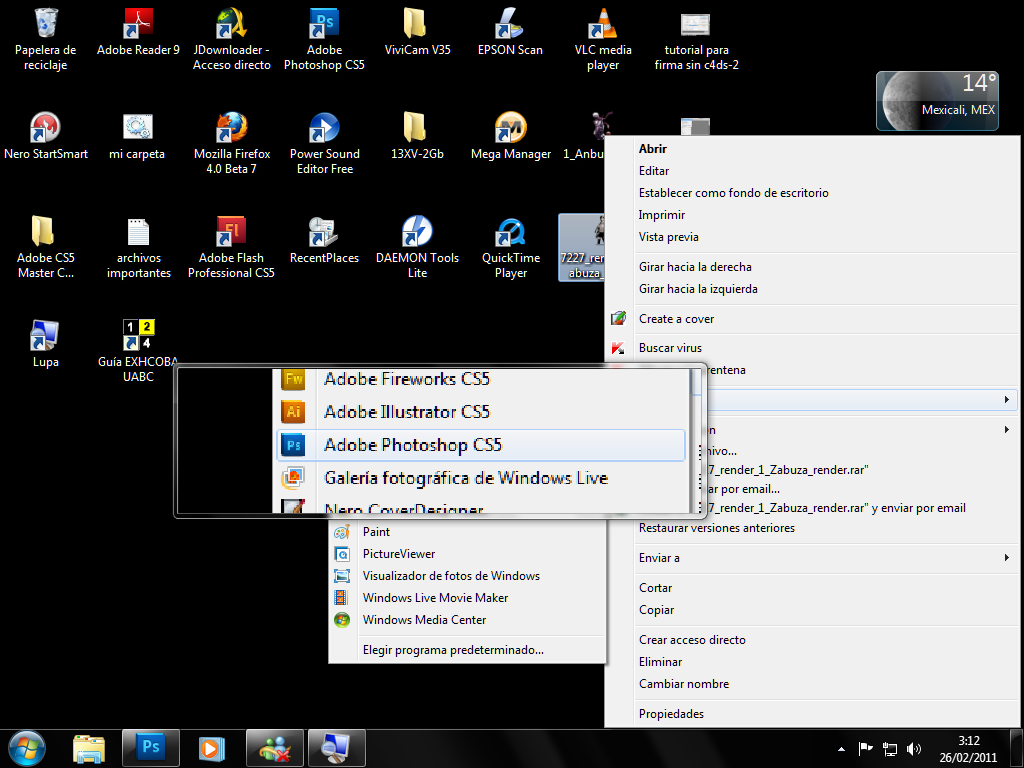This screenshot has height=768, width=1024.
Task: Open QuickTime Player shortcut
Action: (x=511, y=248)
